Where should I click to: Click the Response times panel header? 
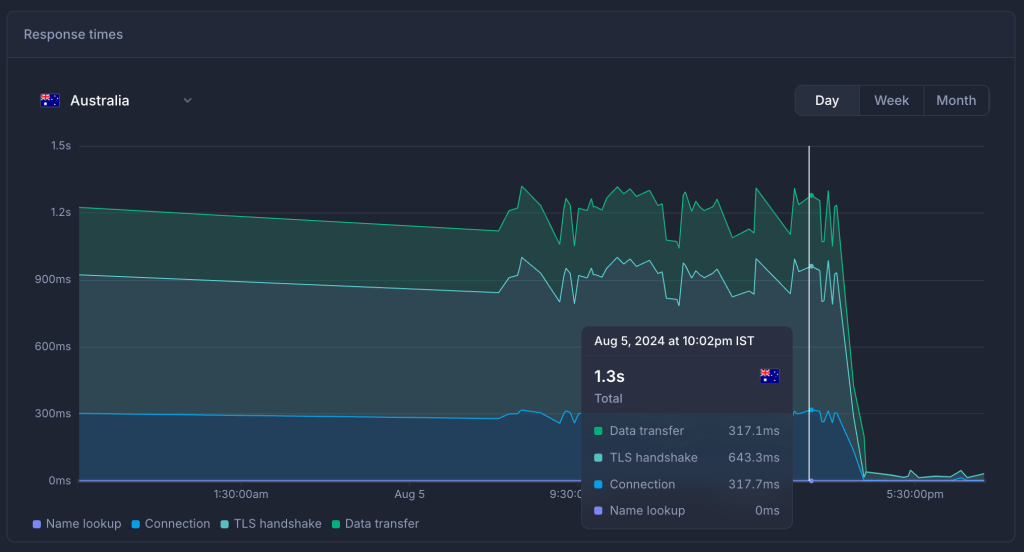(x=73, y=34)
